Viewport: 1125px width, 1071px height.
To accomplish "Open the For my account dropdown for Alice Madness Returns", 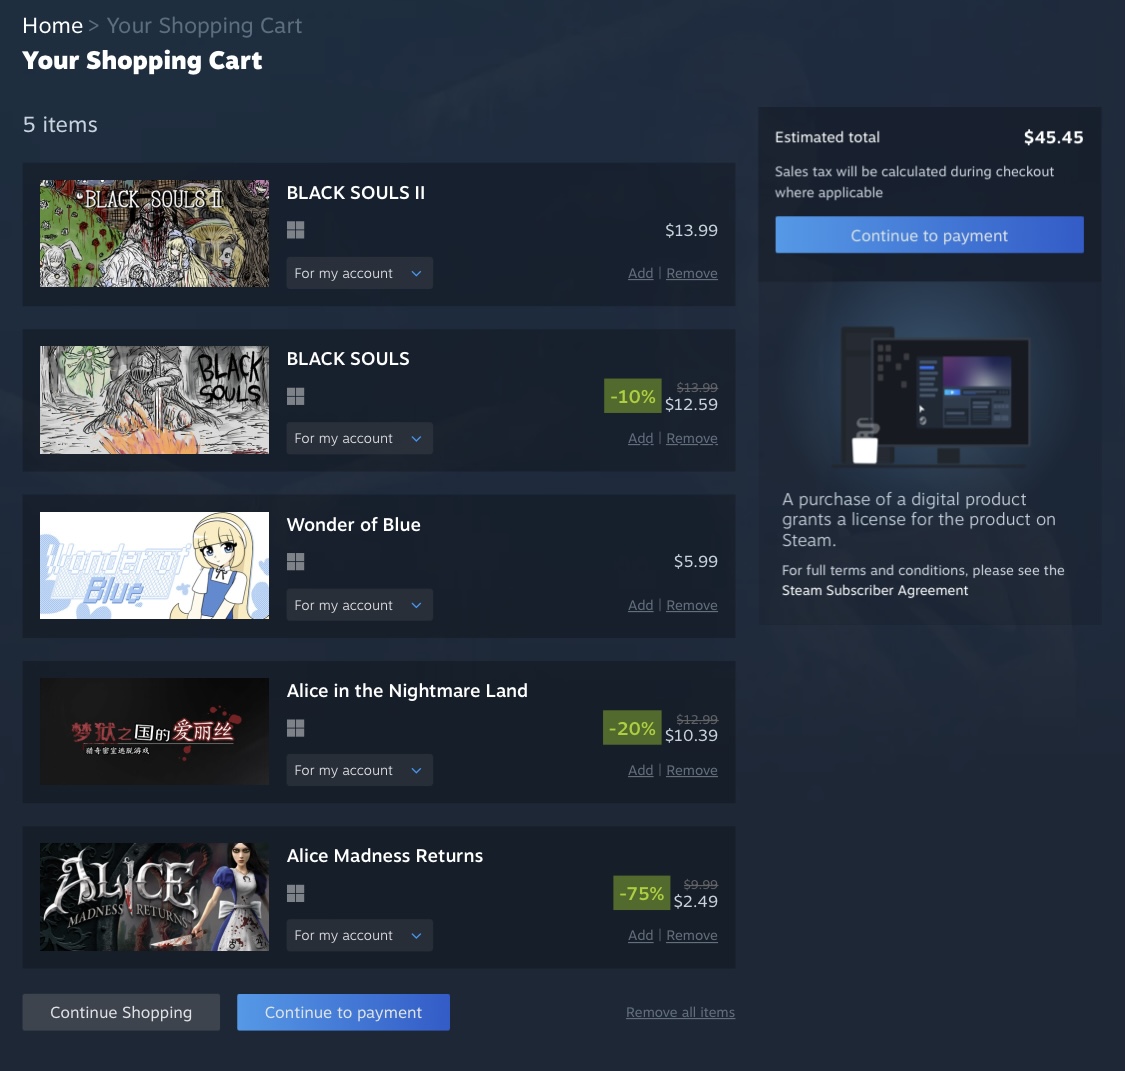I will click(x=359, y=935).
